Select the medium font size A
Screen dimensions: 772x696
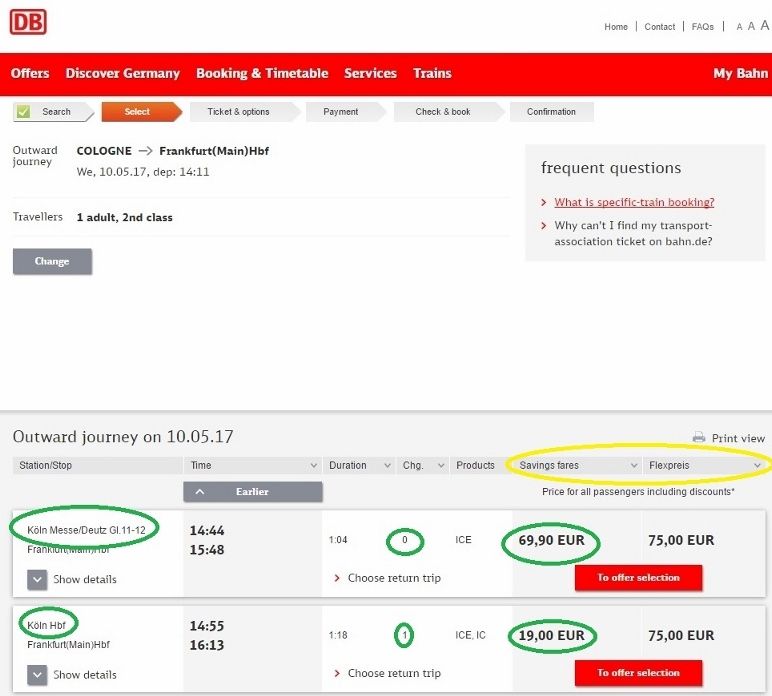[x=751, y=26]
